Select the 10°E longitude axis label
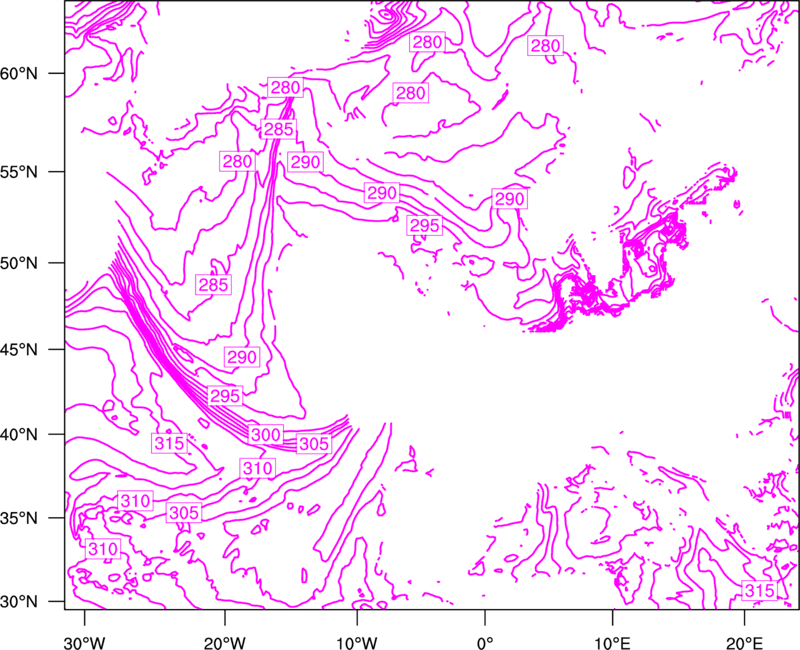The image size is (800, 650). click(x=612, y=642)
